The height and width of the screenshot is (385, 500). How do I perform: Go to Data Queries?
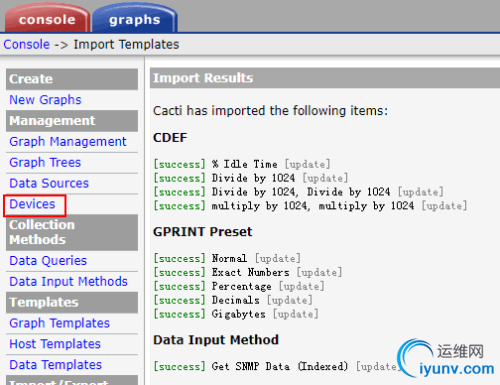point(48,261)
